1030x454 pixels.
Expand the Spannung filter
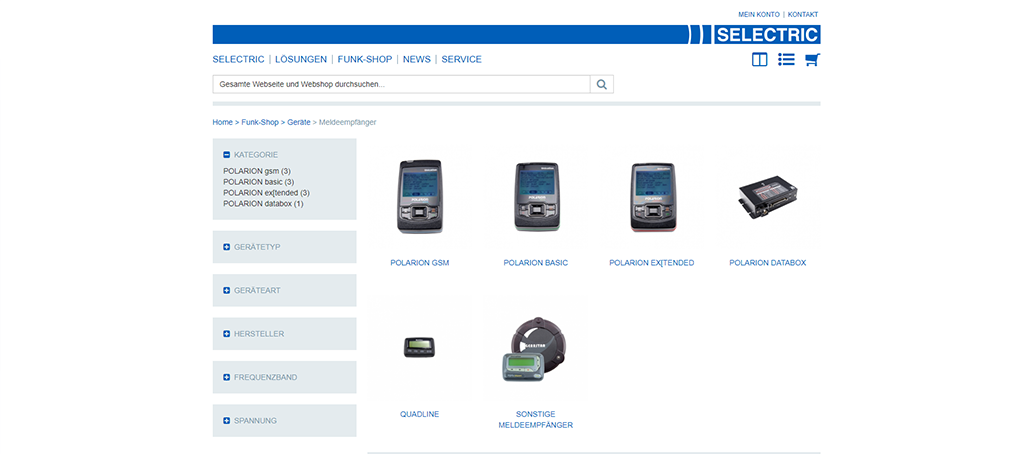point(227,421)
